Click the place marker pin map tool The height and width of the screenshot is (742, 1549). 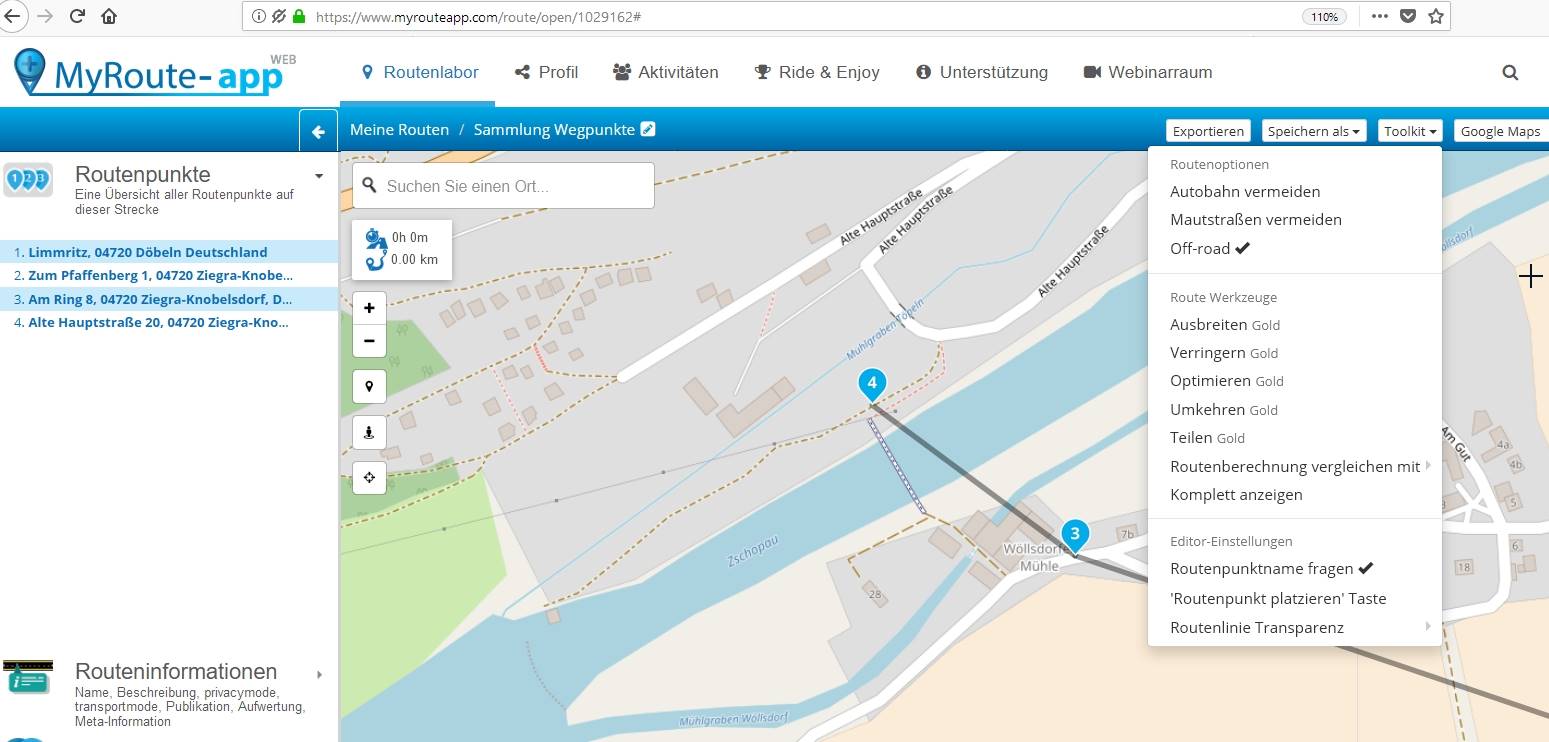[369, 386]
